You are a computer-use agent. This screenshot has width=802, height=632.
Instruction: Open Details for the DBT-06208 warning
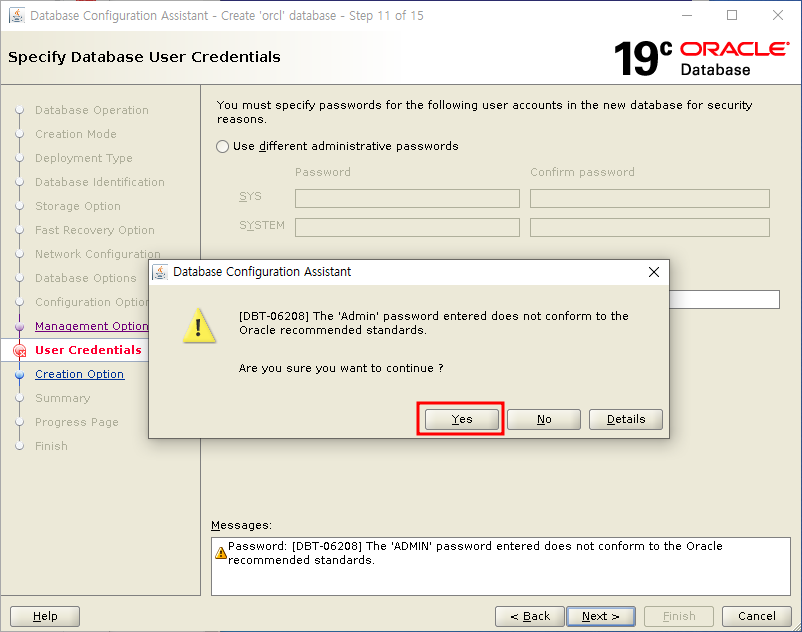coord(626,419)
